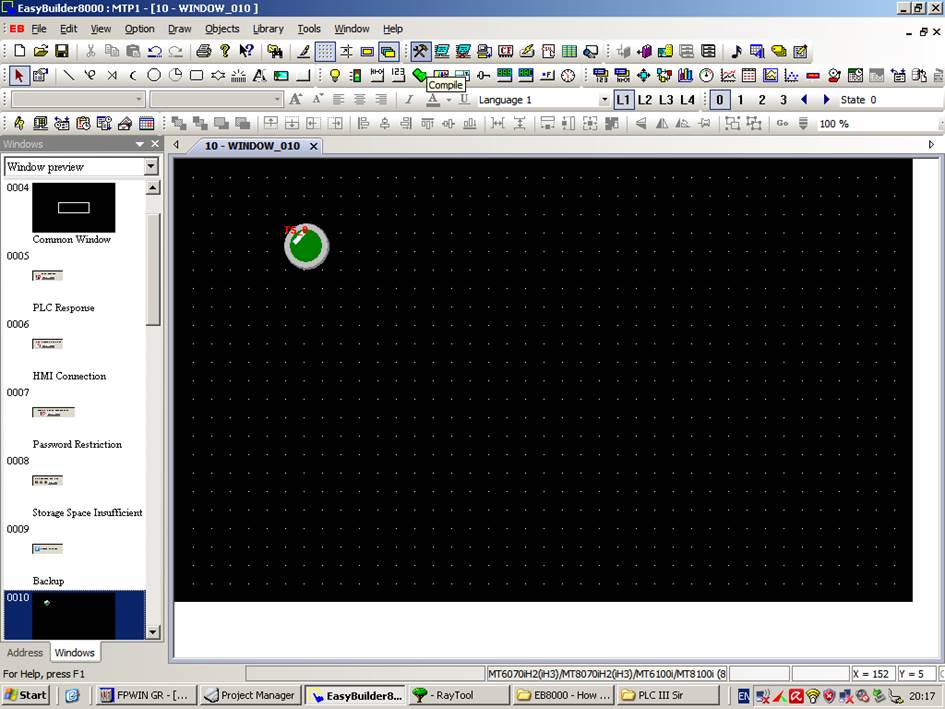This screenshot has width=945, height=709.
Task: Open the zoom 100% dropdown
Action: pyautogui.click(x=872, y=123)
